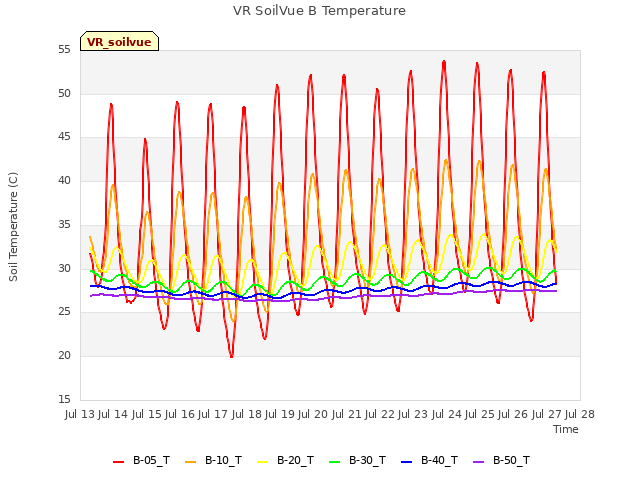Click the highest red peak near Jul 24

click(x=444, y=62)
